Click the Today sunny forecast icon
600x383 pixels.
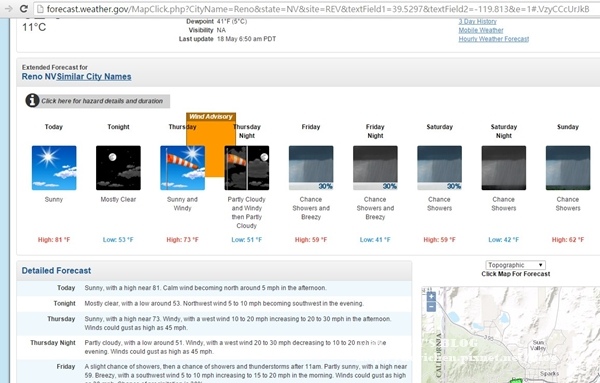[x=54, y=168]
